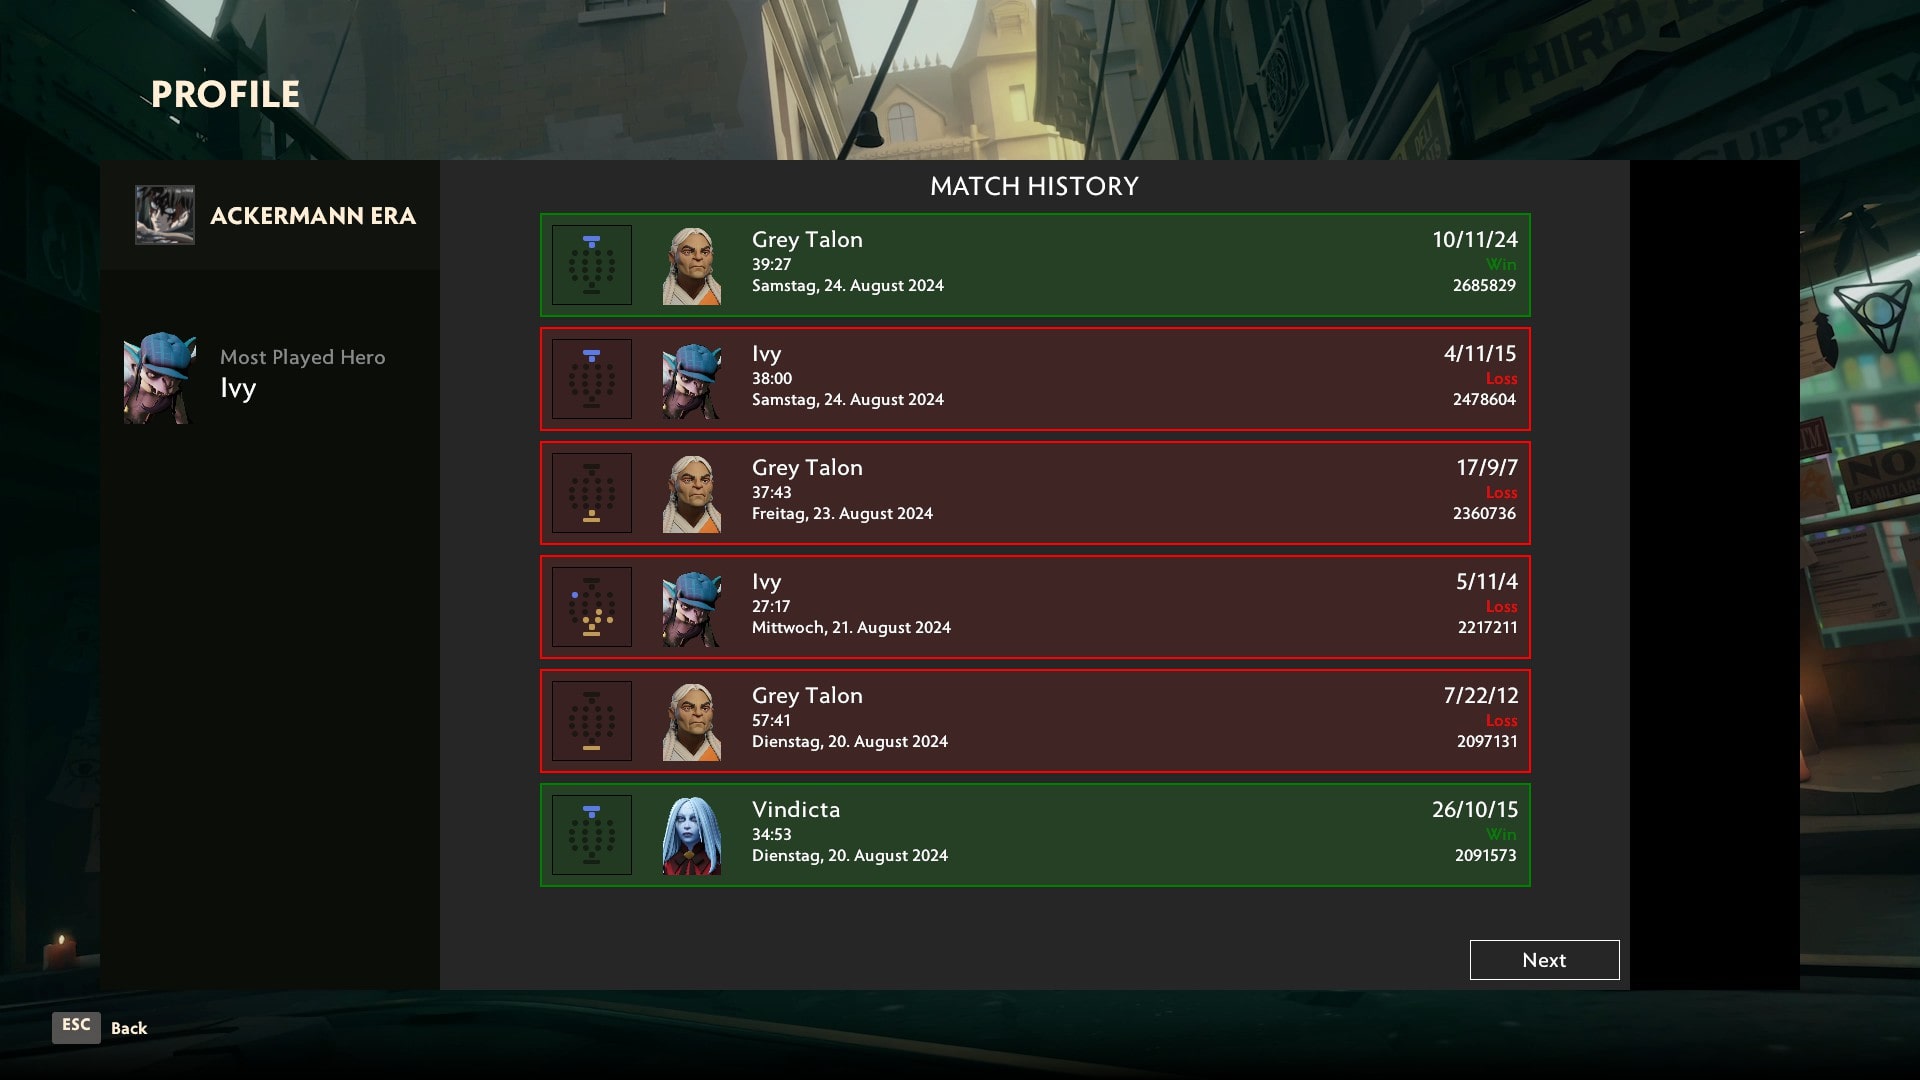Click Back to return to previous screen
Screen dimensions: 1920x1080
128,1027
